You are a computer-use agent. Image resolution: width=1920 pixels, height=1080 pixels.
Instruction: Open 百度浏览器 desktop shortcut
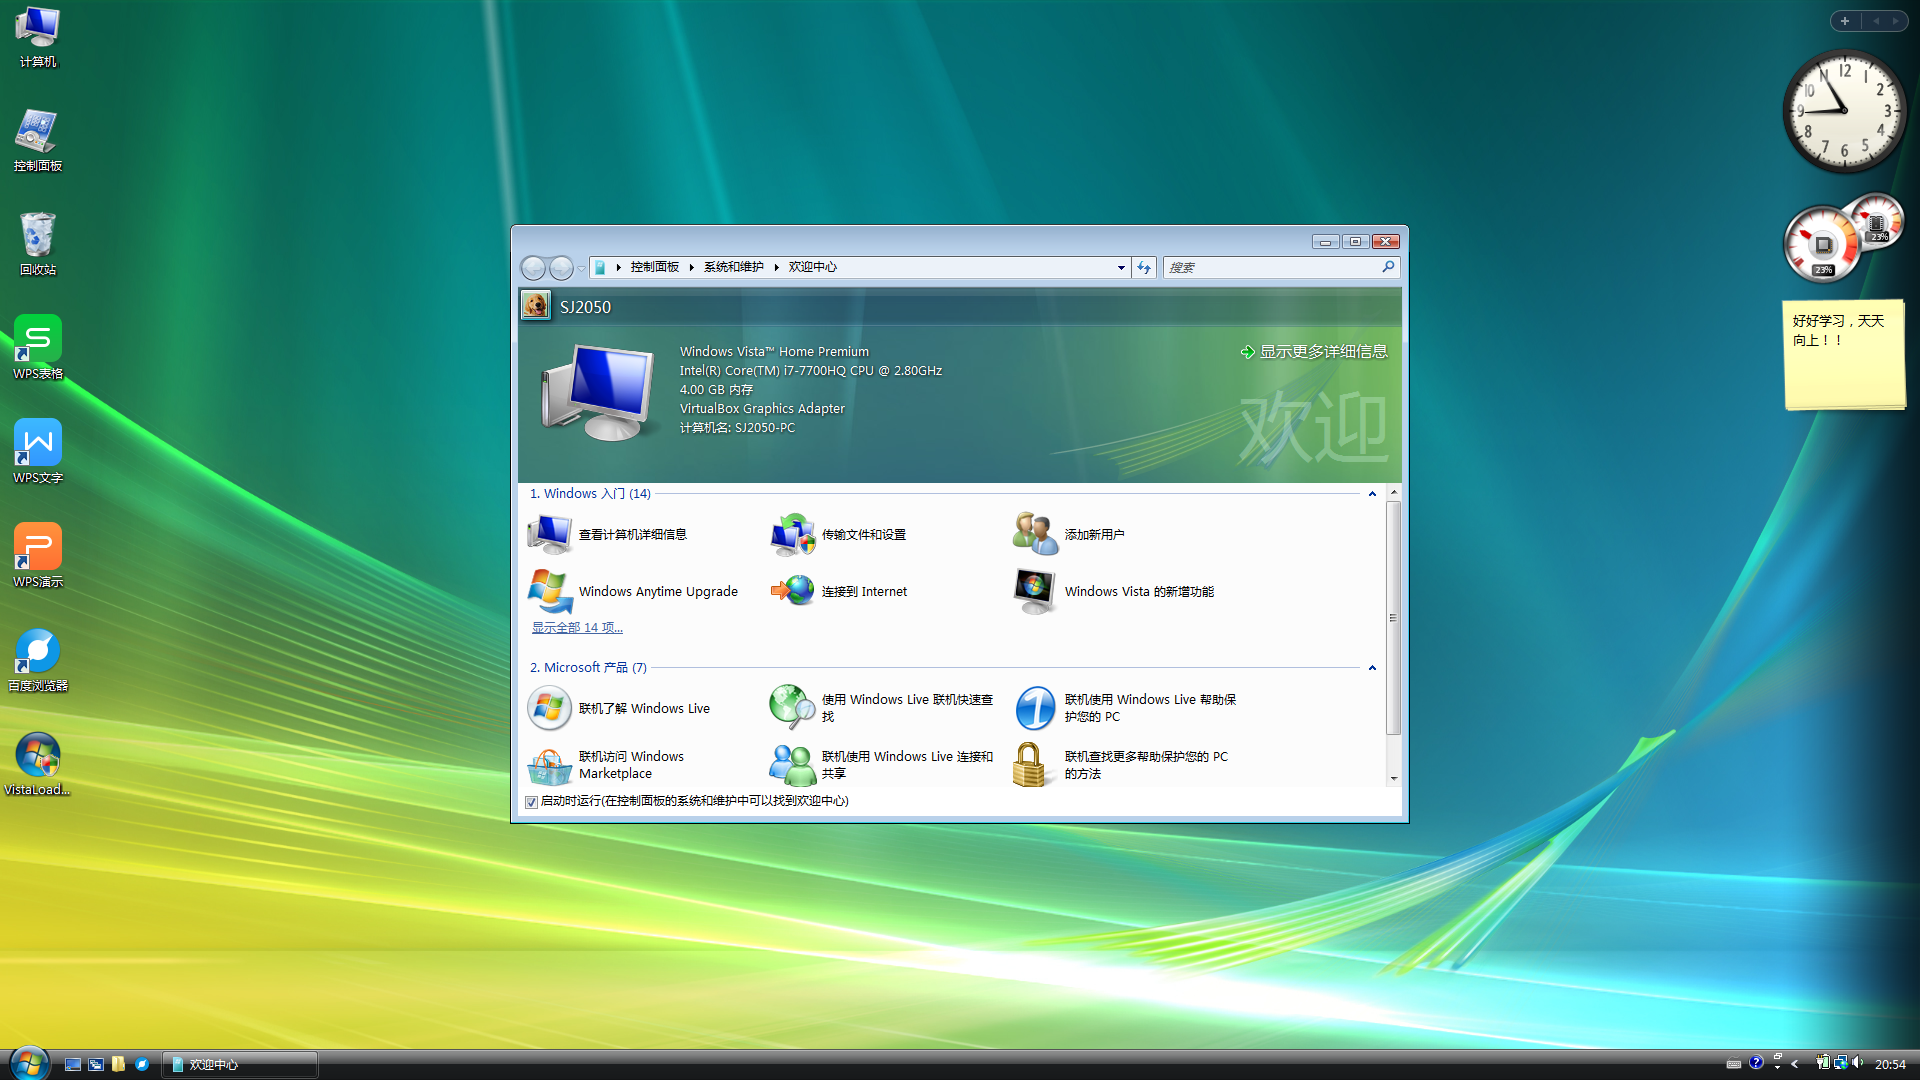tap(38, 660)
